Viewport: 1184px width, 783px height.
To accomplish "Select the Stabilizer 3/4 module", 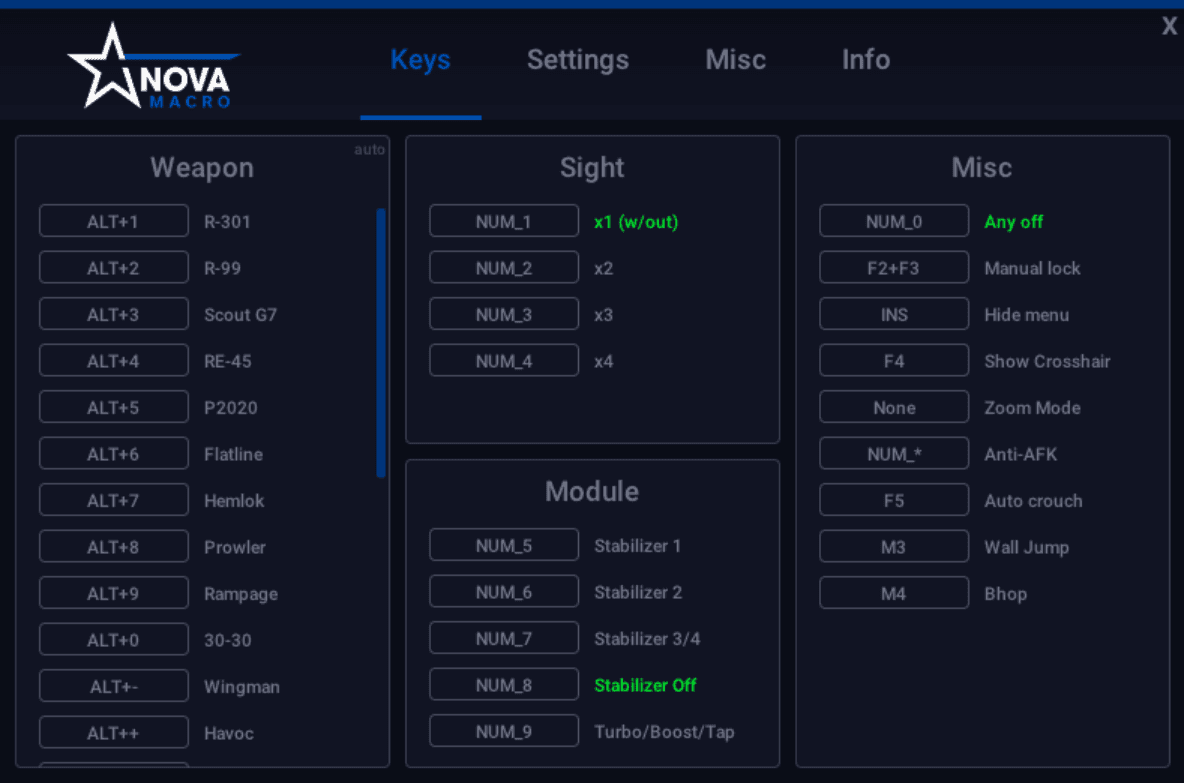I will click(x=647, y=639).
